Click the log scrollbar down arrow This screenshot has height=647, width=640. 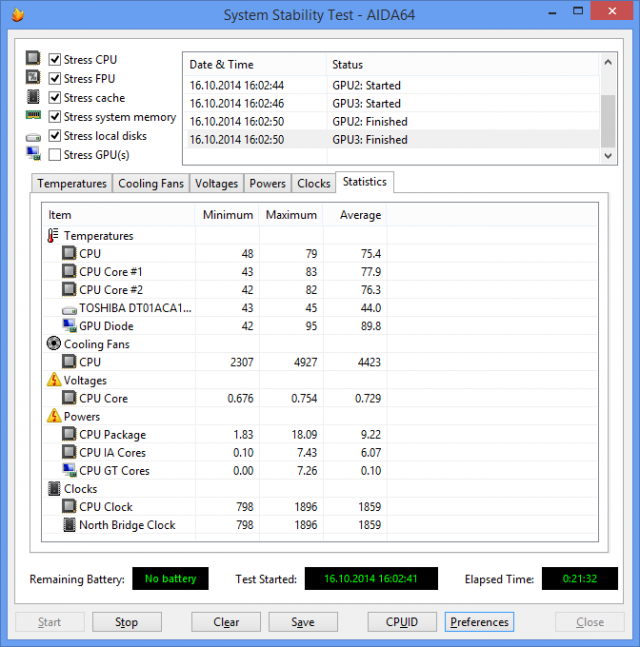coord(608,156)
